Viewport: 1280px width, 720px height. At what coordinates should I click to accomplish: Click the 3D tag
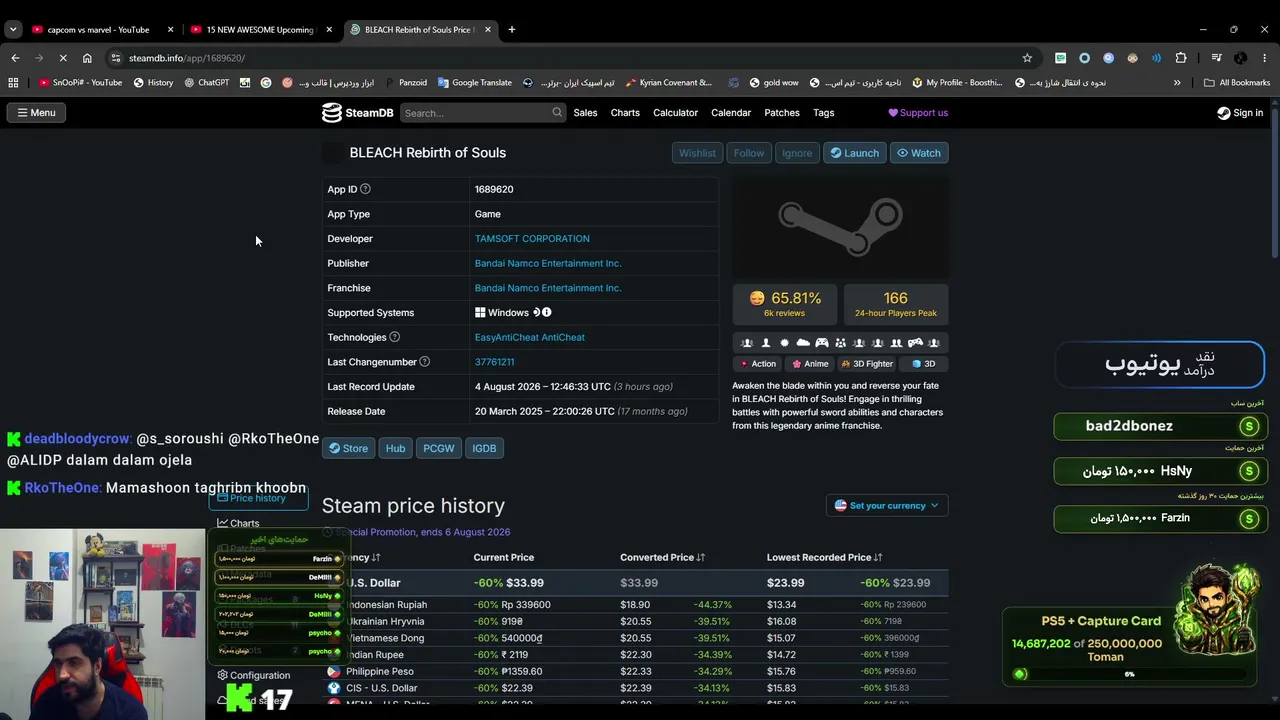coord(924,364)
